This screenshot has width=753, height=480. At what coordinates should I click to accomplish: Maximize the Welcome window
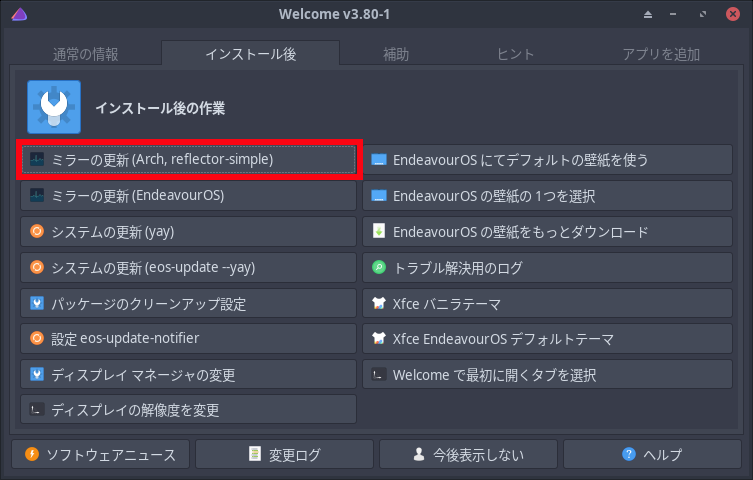tap(703, 14)
